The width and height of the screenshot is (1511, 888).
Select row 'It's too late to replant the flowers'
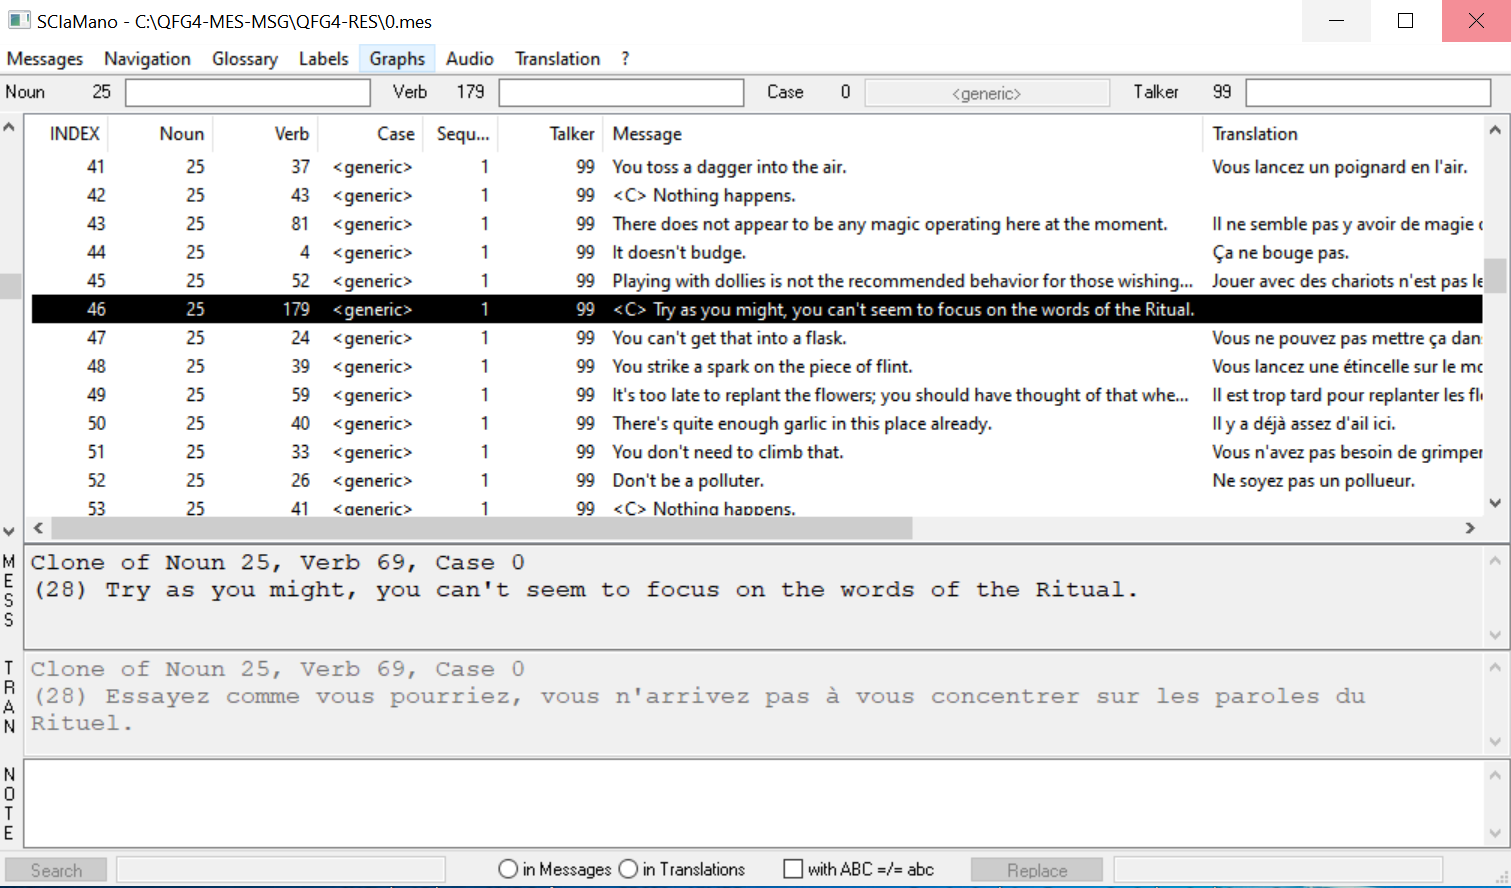pos(757,395)
